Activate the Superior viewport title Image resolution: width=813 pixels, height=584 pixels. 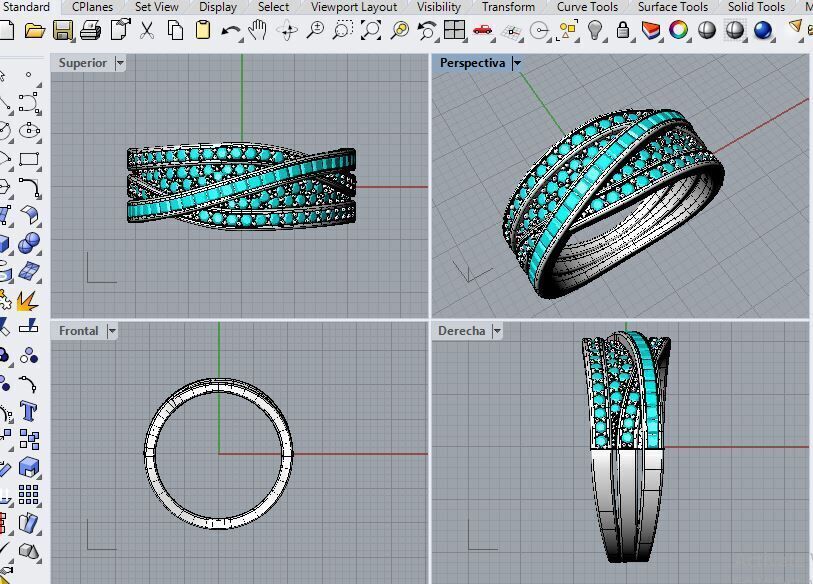click(82, 63)
